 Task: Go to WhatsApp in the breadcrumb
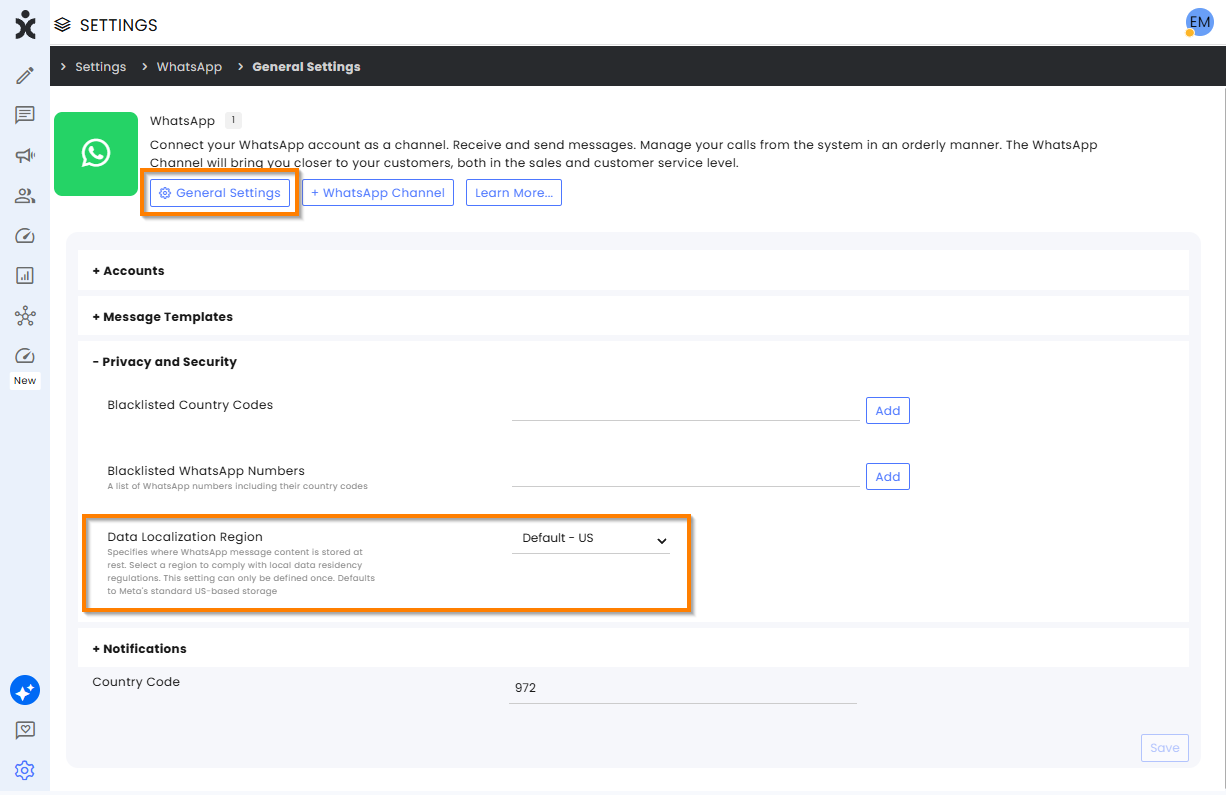[189, 67]
